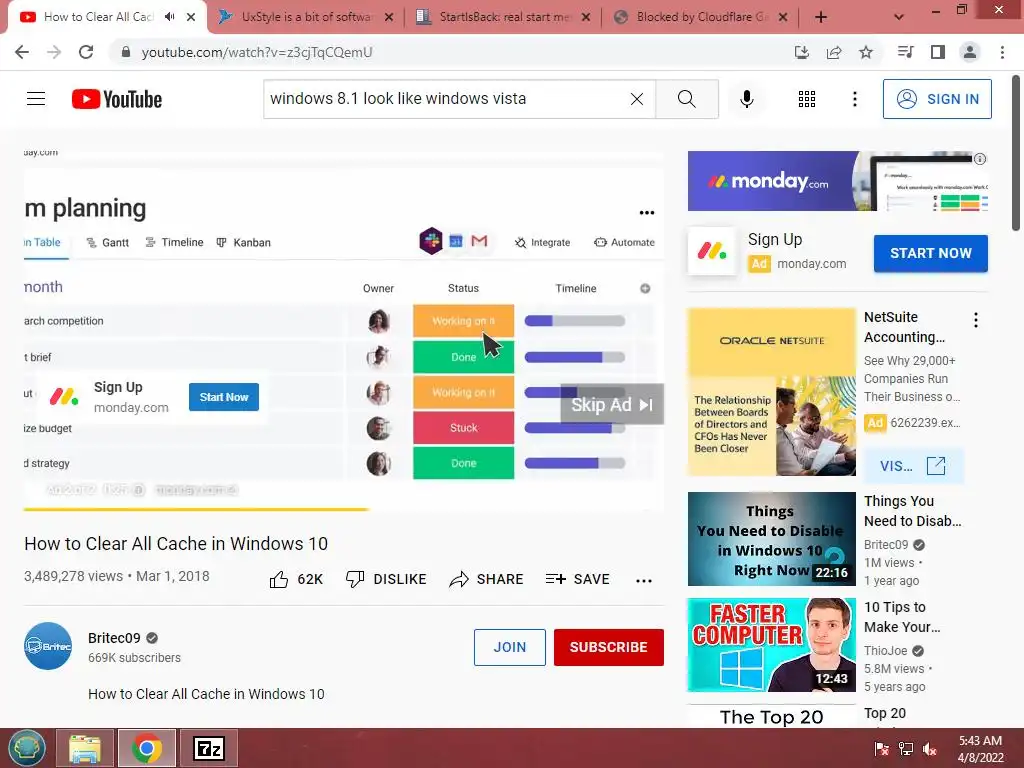Open the Chrome profile avatar
Viewport: 1024px width, 768px height.
970,52
